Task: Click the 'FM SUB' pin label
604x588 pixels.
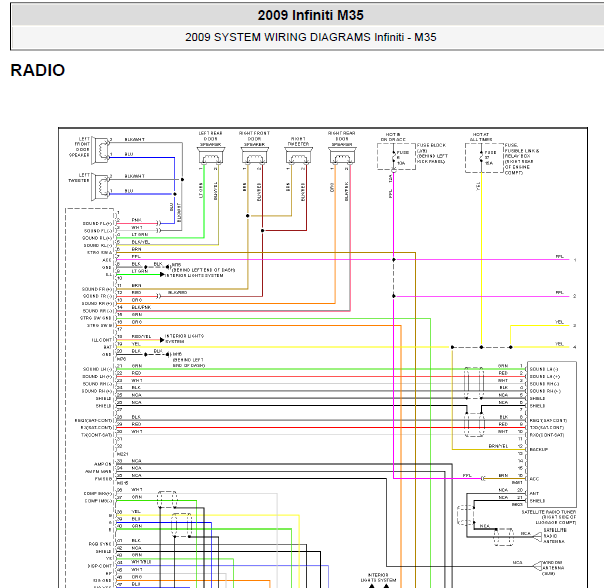Action: pos(103,479)
